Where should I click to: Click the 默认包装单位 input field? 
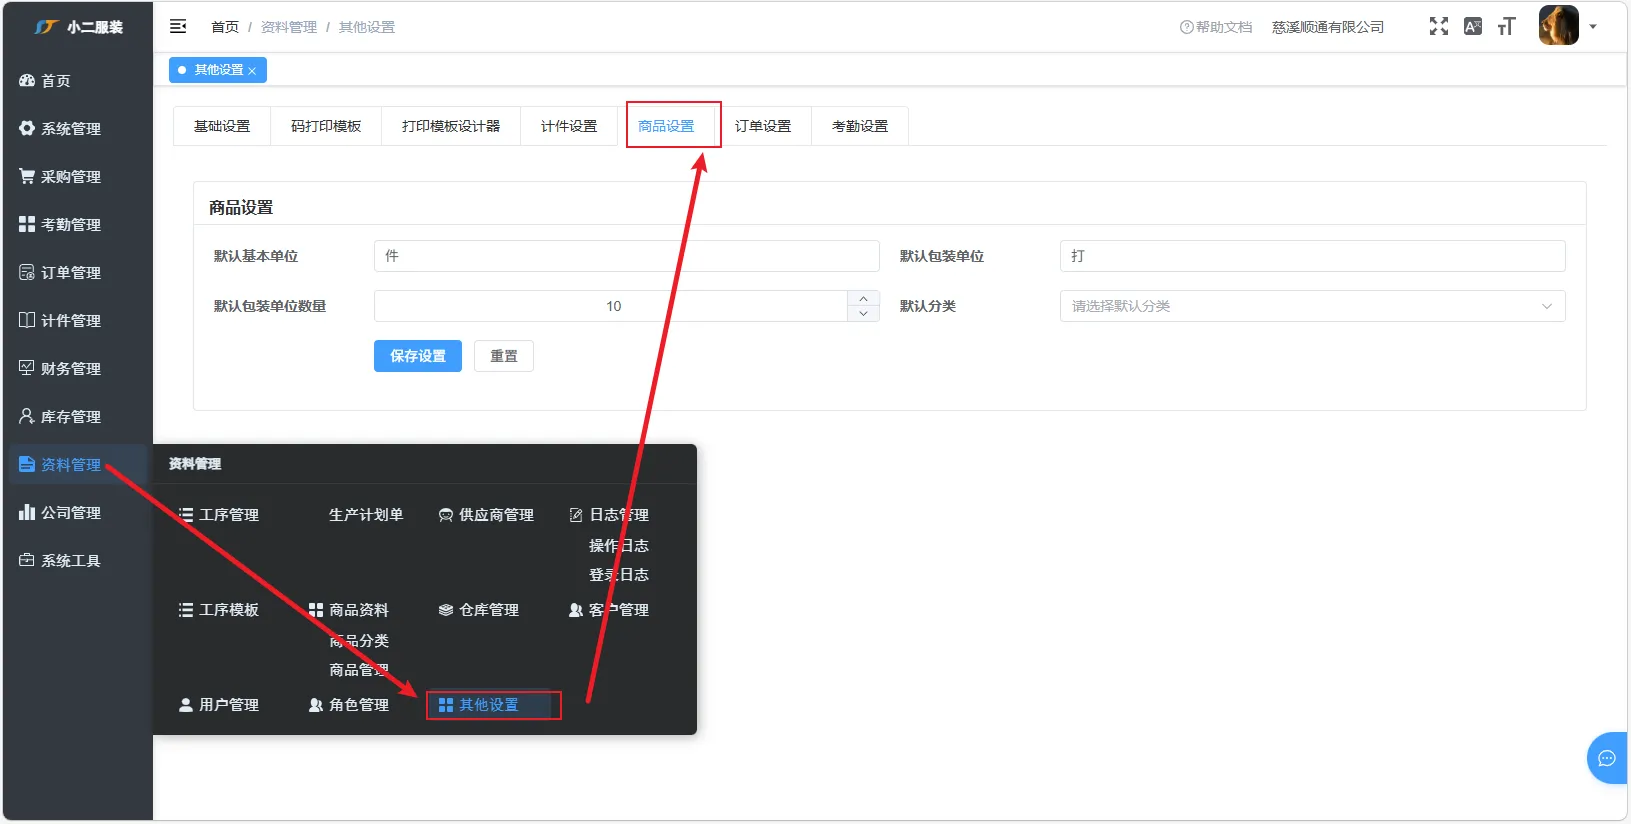[1313, 256]
